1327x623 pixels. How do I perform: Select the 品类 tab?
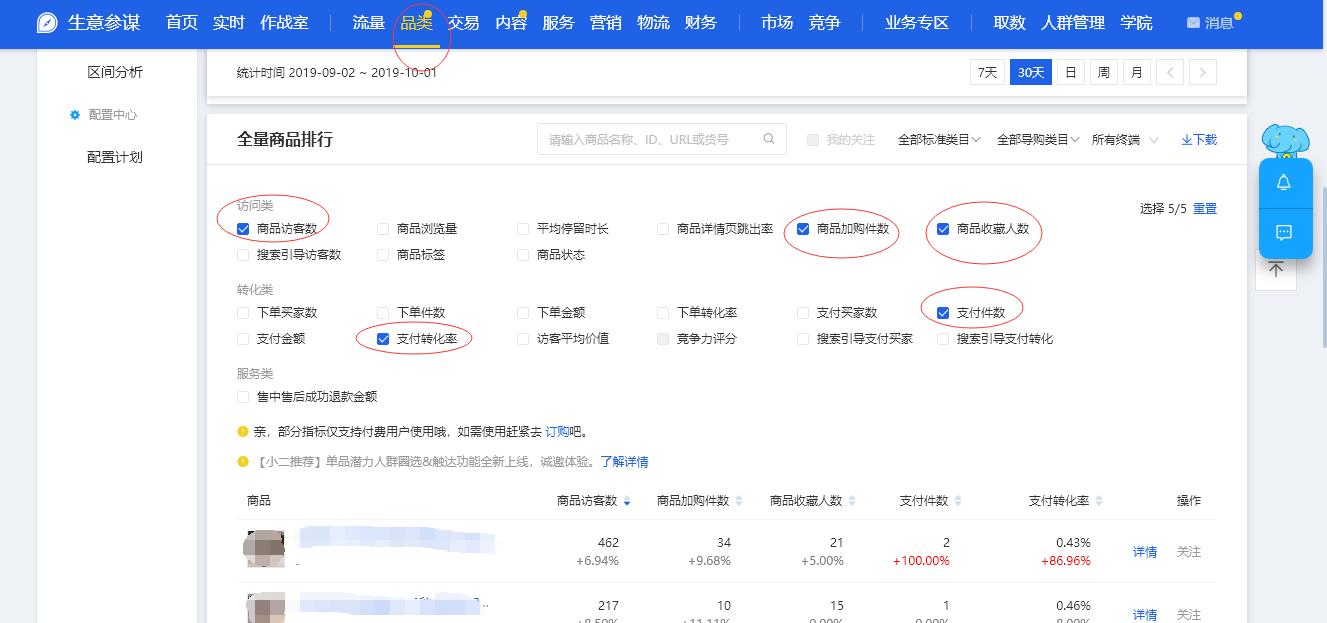pyautogui.click(x=417, y=23)
